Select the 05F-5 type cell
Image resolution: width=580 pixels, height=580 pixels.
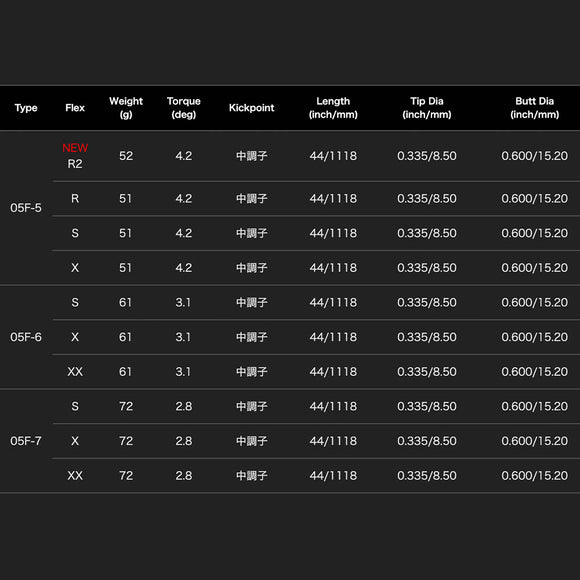tap(26, 208)
